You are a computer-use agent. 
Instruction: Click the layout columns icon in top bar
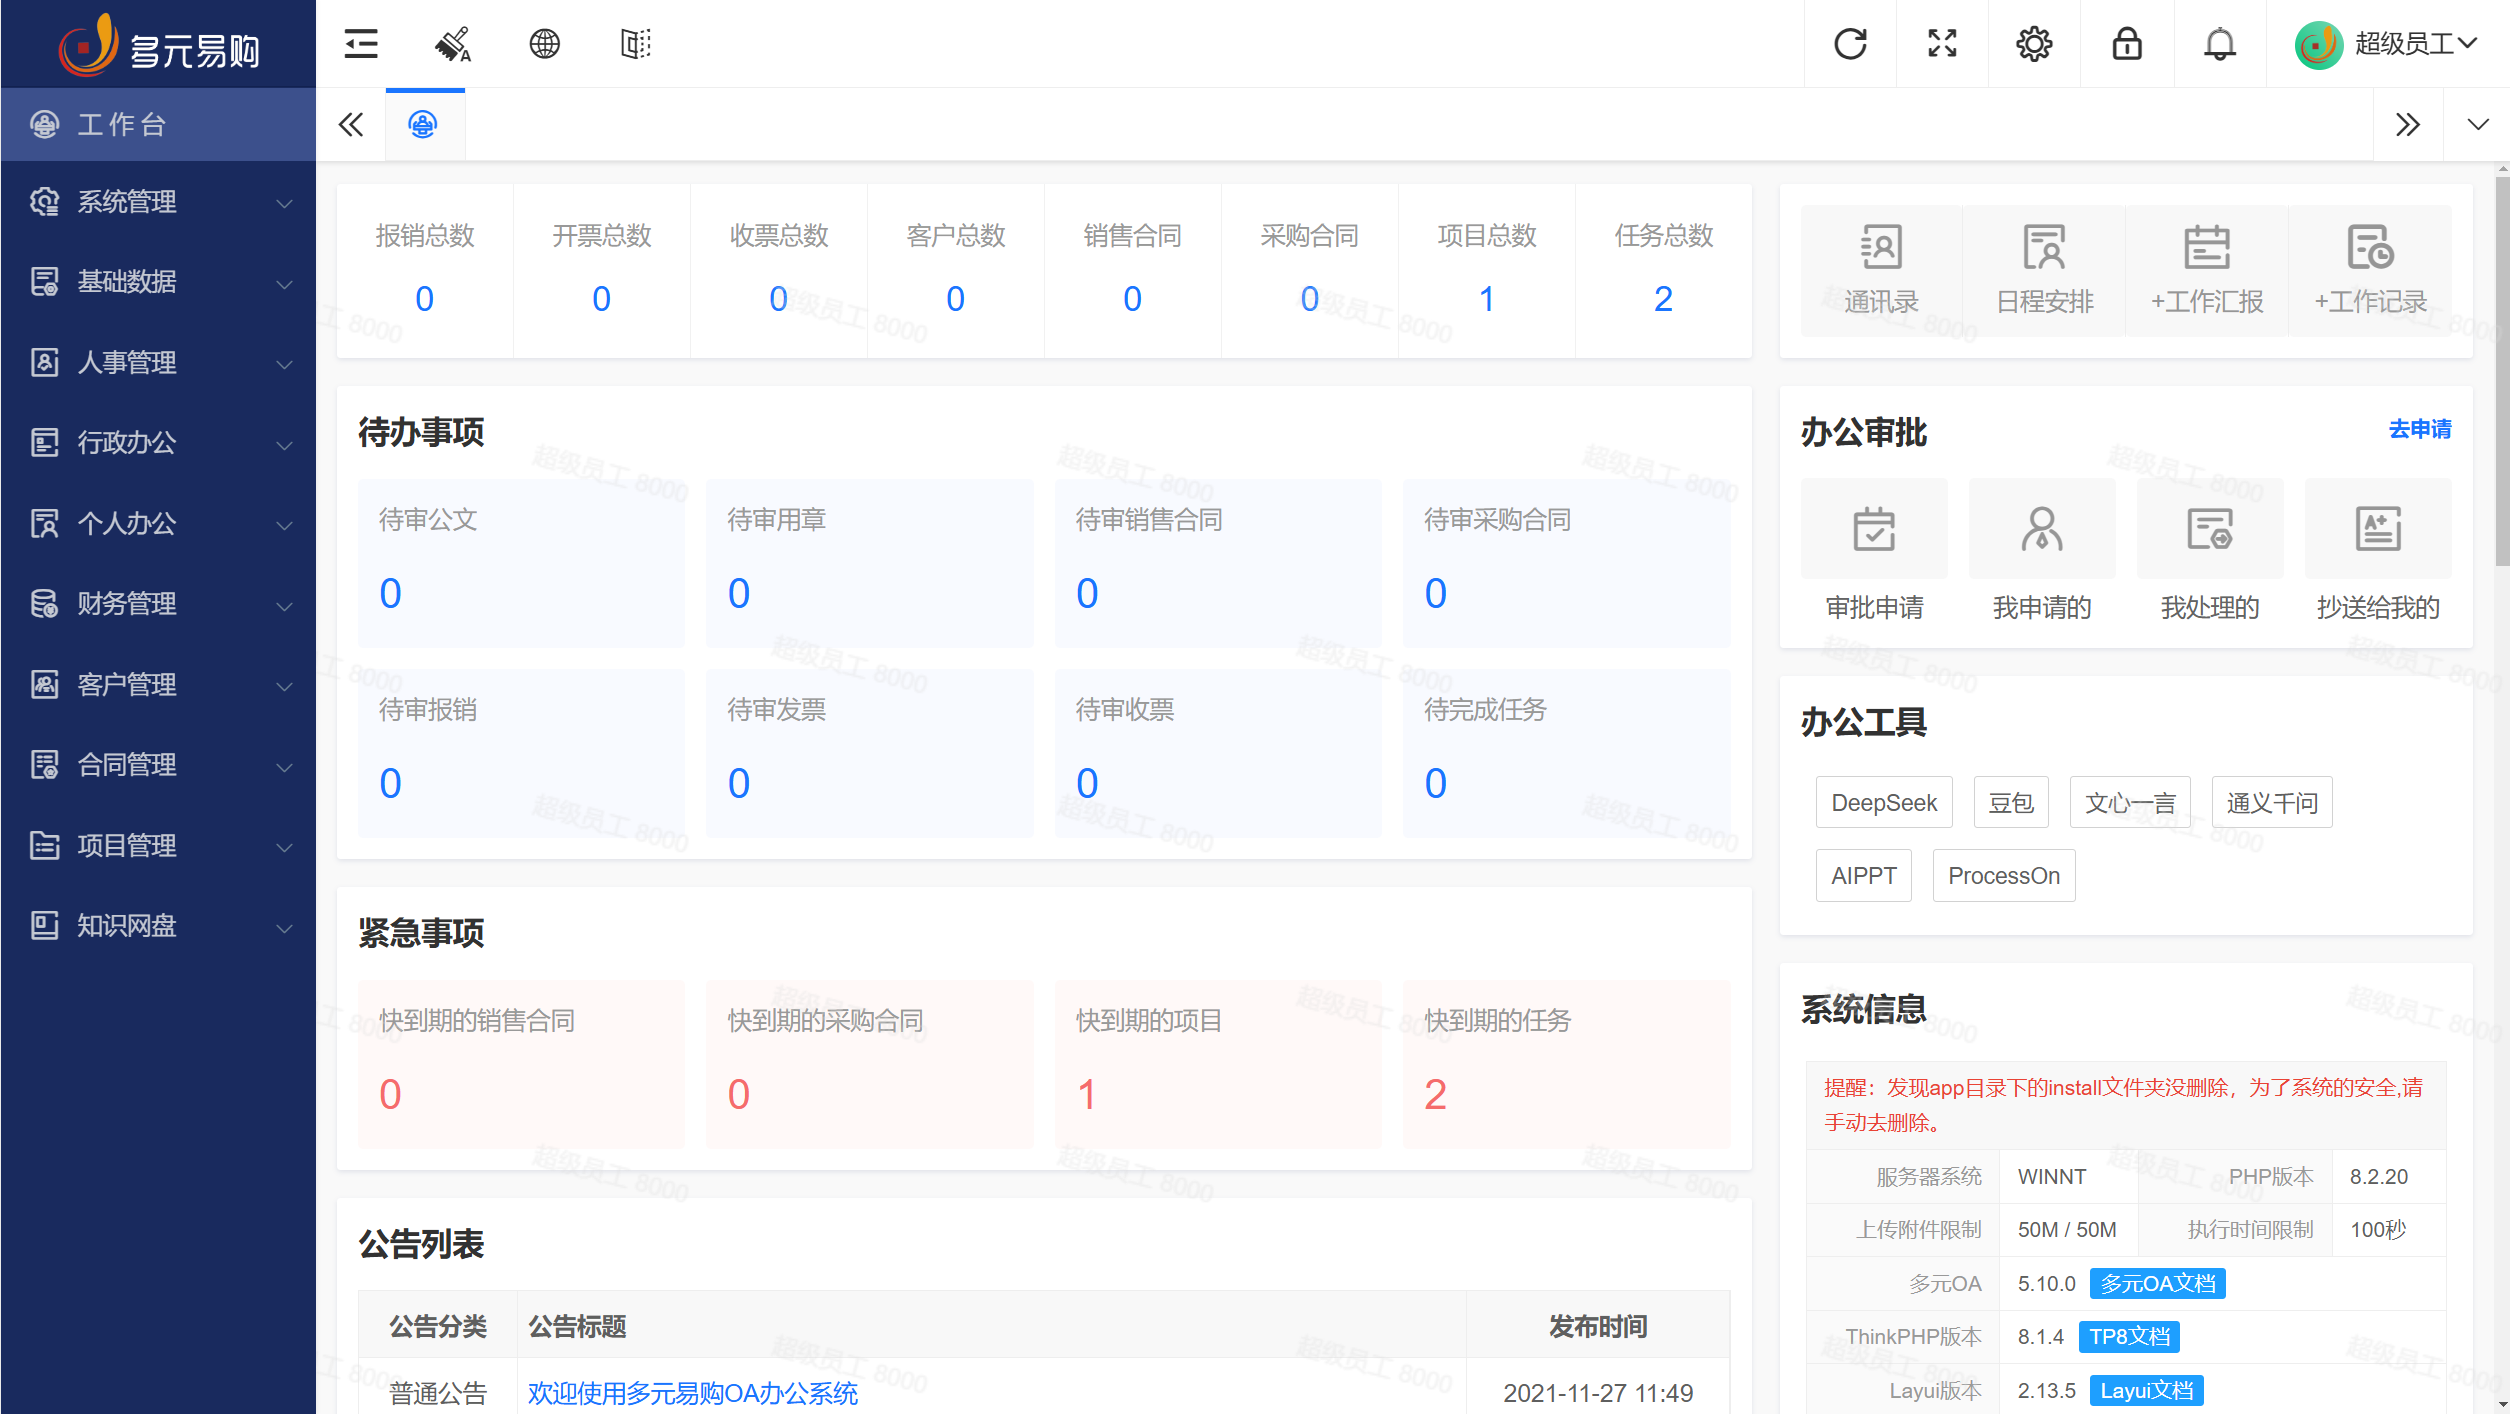coord(636,44)
